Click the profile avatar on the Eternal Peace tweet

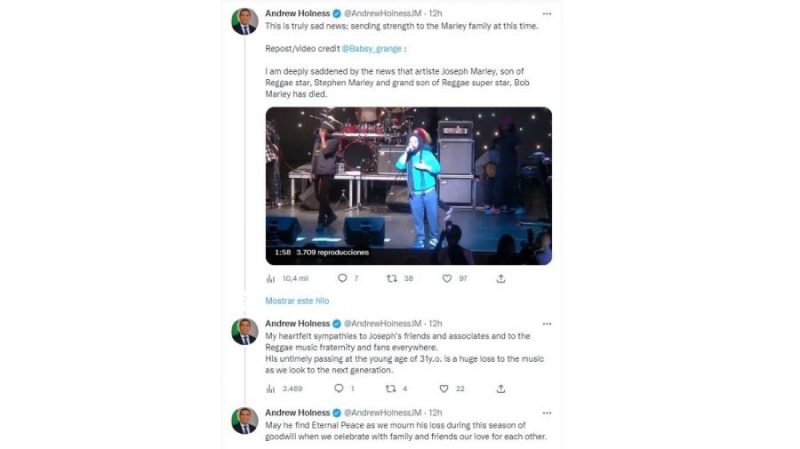tap(244, 419)
